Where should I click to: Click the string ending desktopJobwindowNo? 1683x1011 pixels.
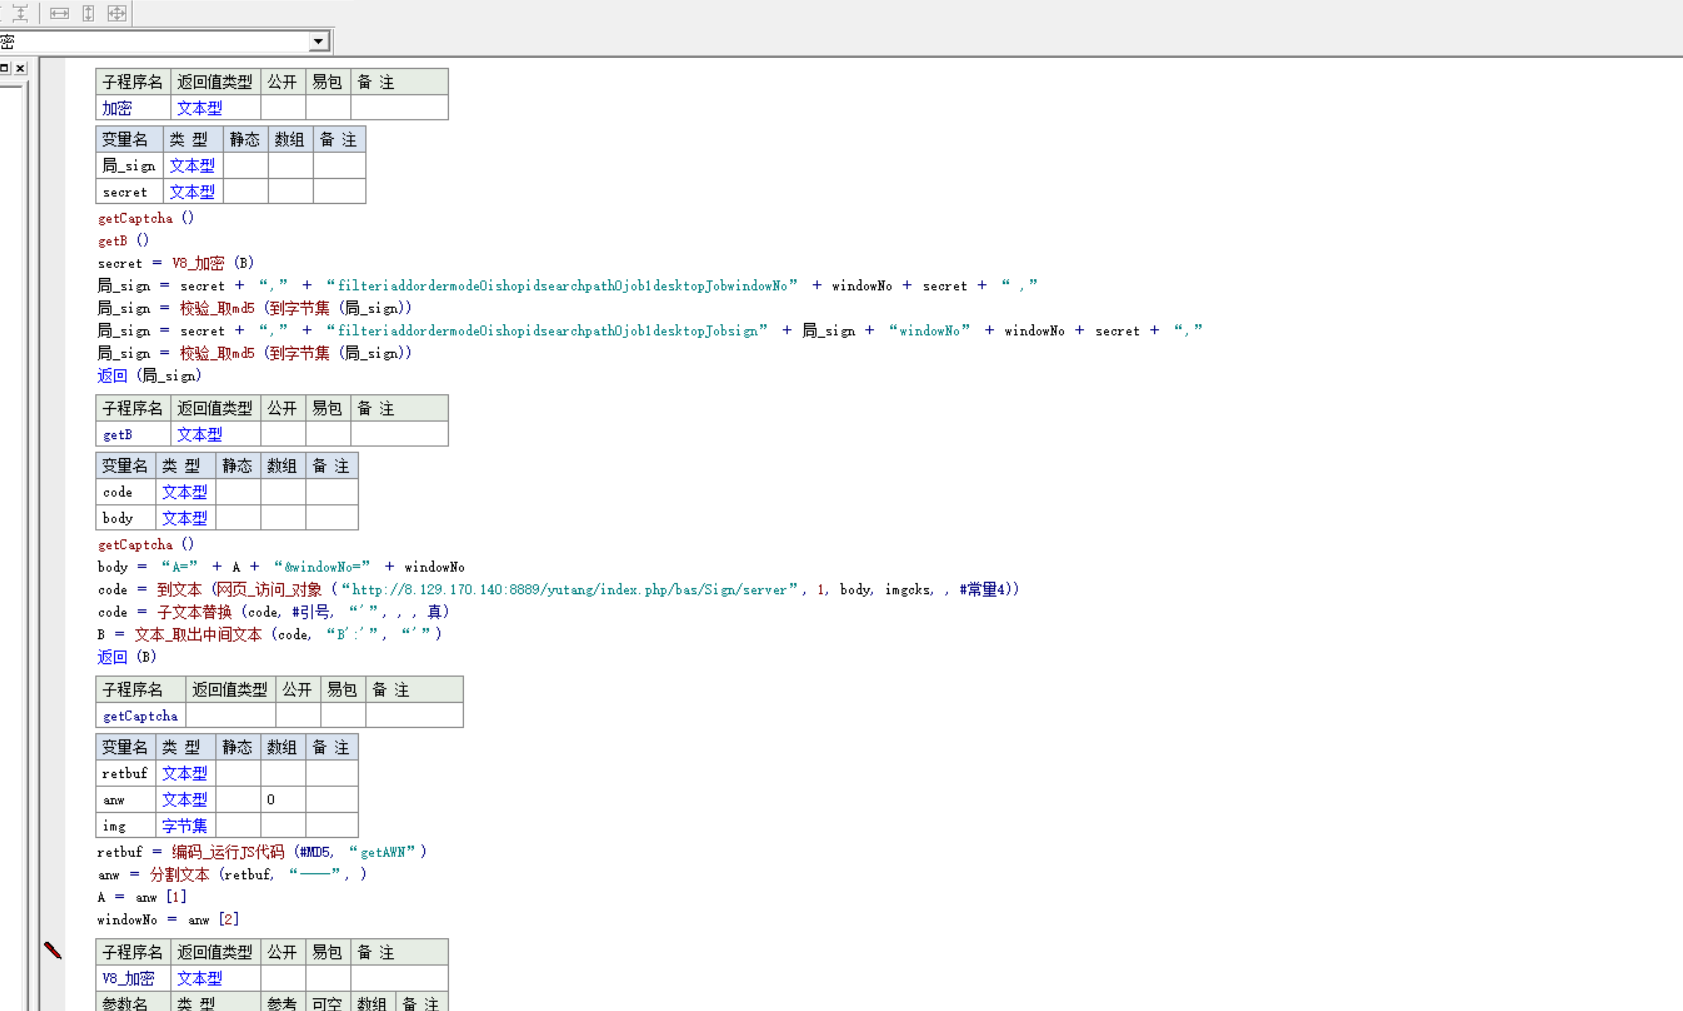(562, 286)
